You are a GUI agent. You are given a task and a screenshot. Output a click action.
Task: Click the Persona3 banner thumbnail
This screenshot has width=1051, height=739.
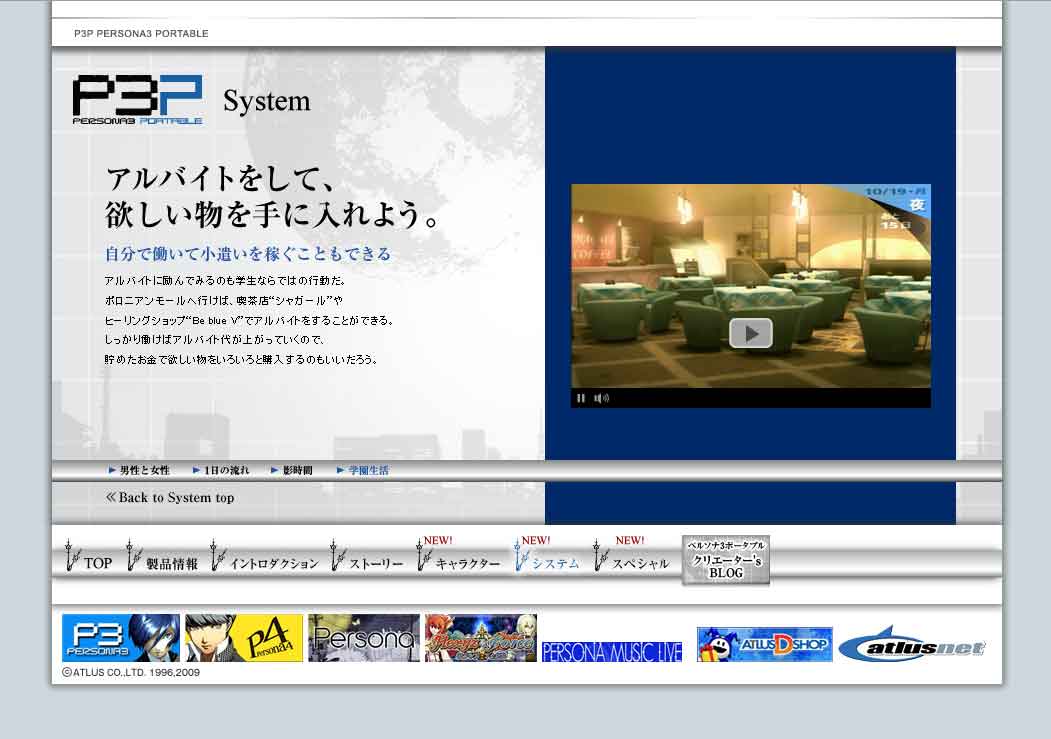coord(121,638)
